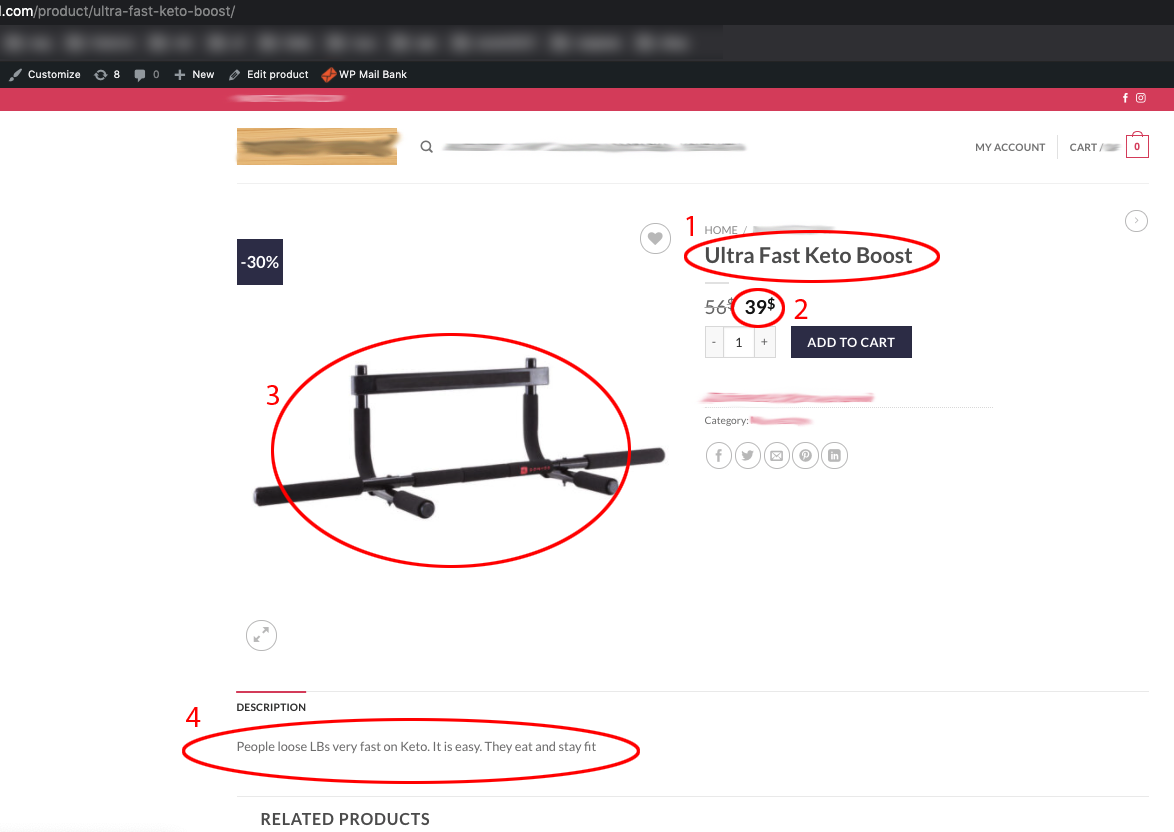Screen dimensions: 1174x832
Task: Click the Add to Cart button
Action: [x=851, y=342]
